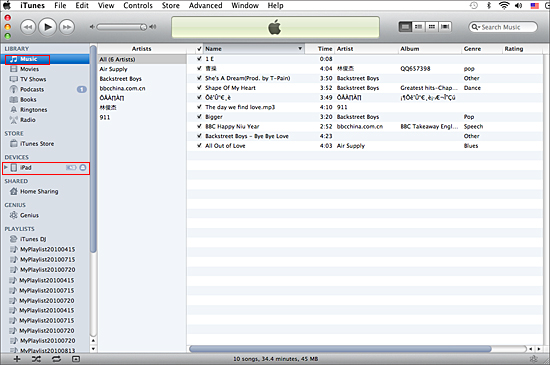Viewport: 550px width, 365px height.
Task: Select "Backstreet Boys" in artist browser
Action: (142, 79)
